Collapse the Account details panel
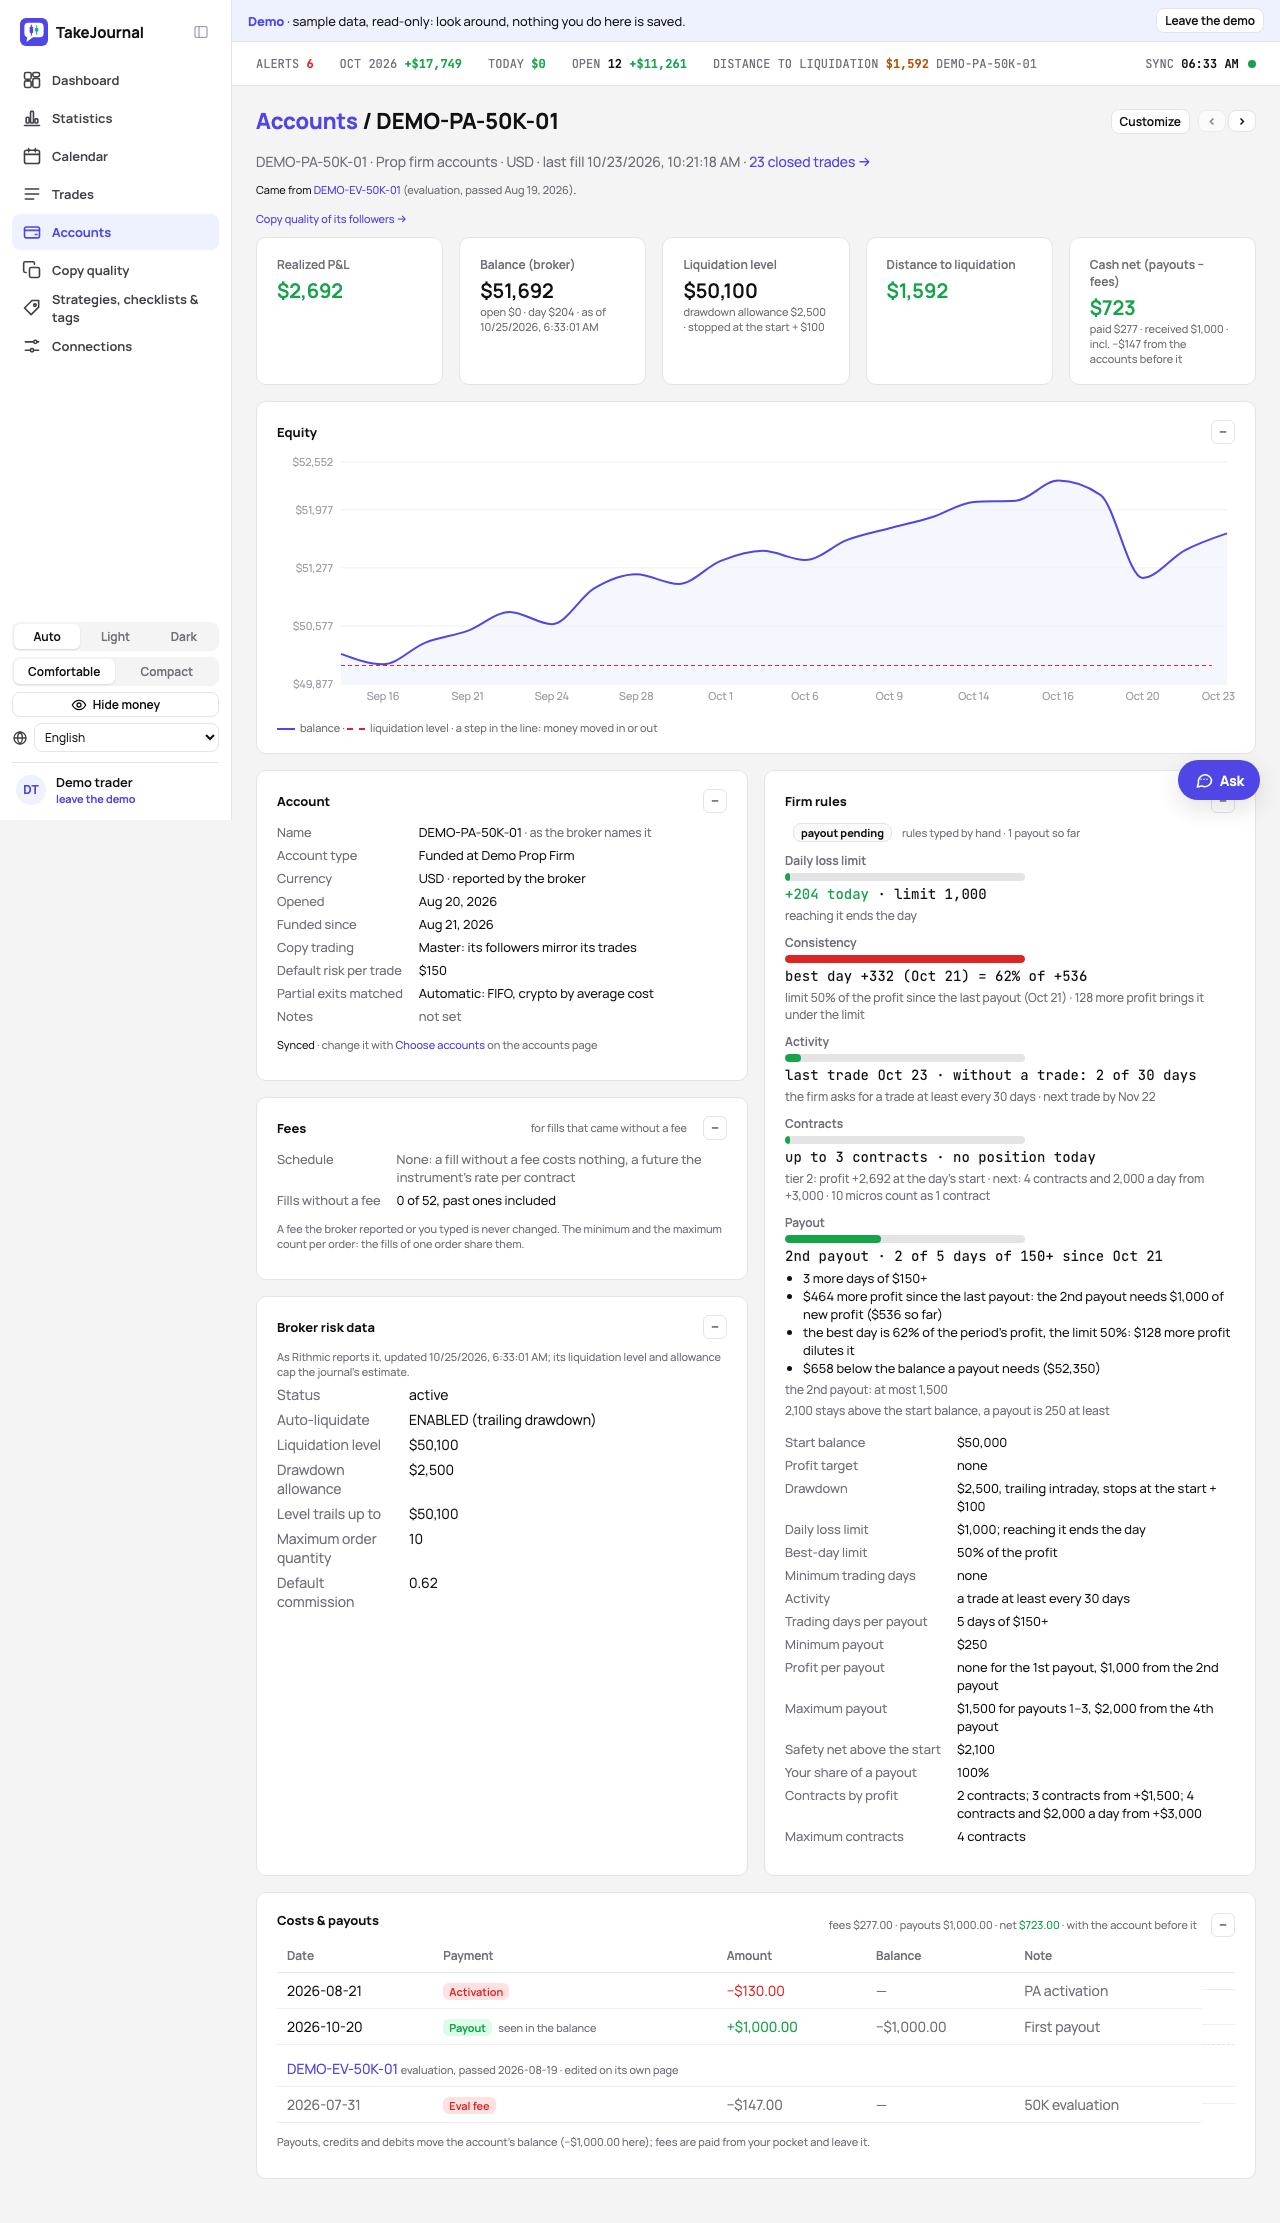 pos(715,801)
